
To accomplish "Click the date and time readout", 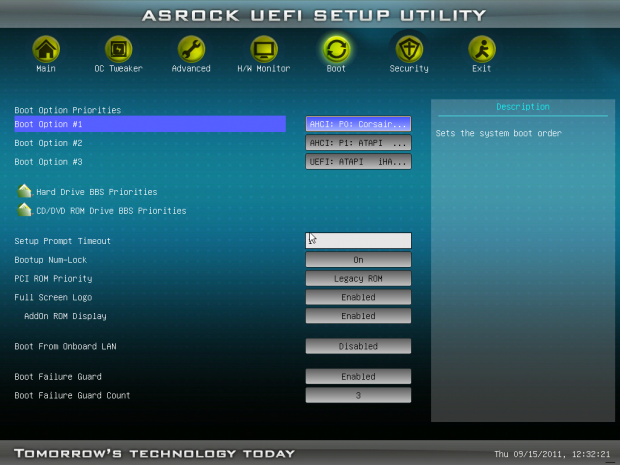I will [552, 454].
